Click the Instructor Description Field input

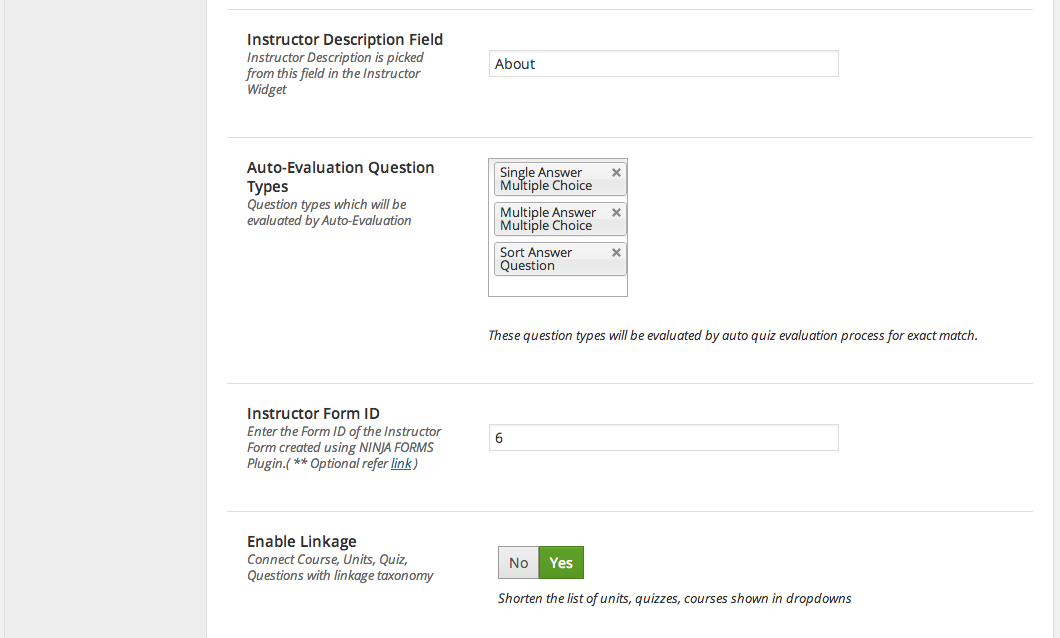point(663,64)
